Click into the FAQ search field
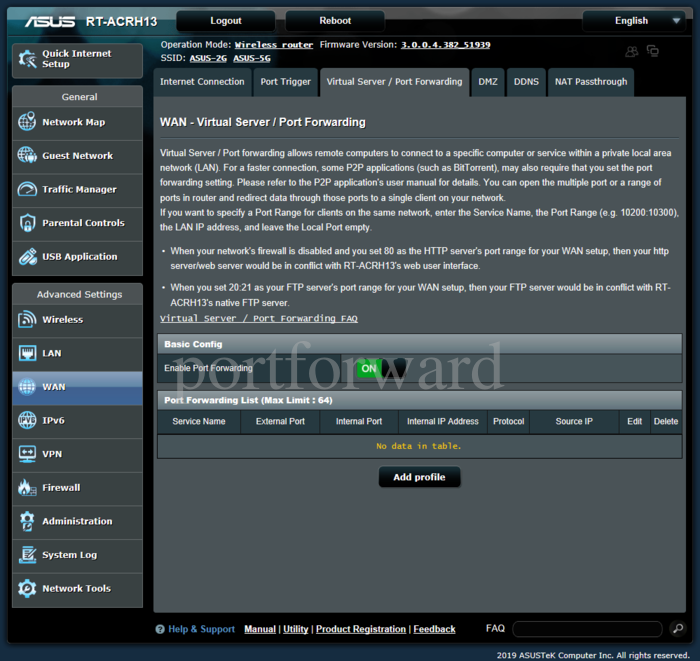700x661 pixels. coord(587,629)
